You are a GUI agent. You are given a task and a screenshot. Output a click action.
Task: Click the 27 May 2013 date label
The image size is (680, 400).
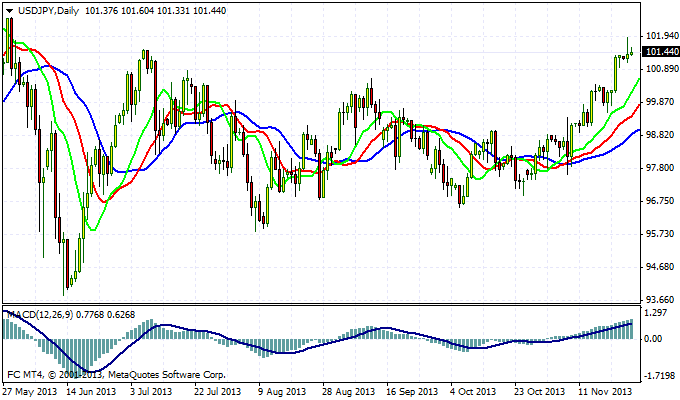(x=29, y=391)
